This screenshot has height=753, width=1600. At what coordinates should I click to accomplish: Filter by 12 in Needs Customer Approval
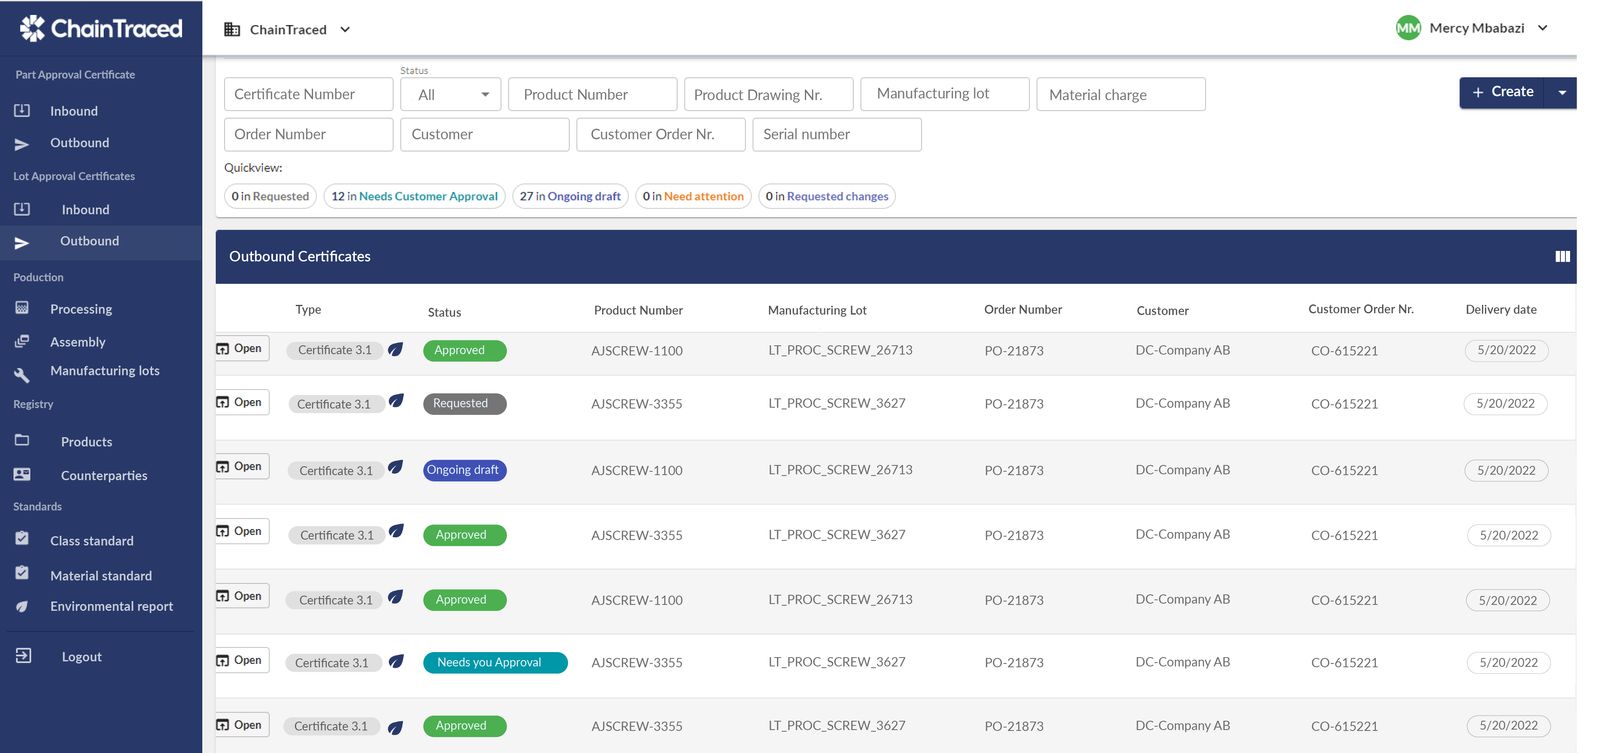click(415, 196)
